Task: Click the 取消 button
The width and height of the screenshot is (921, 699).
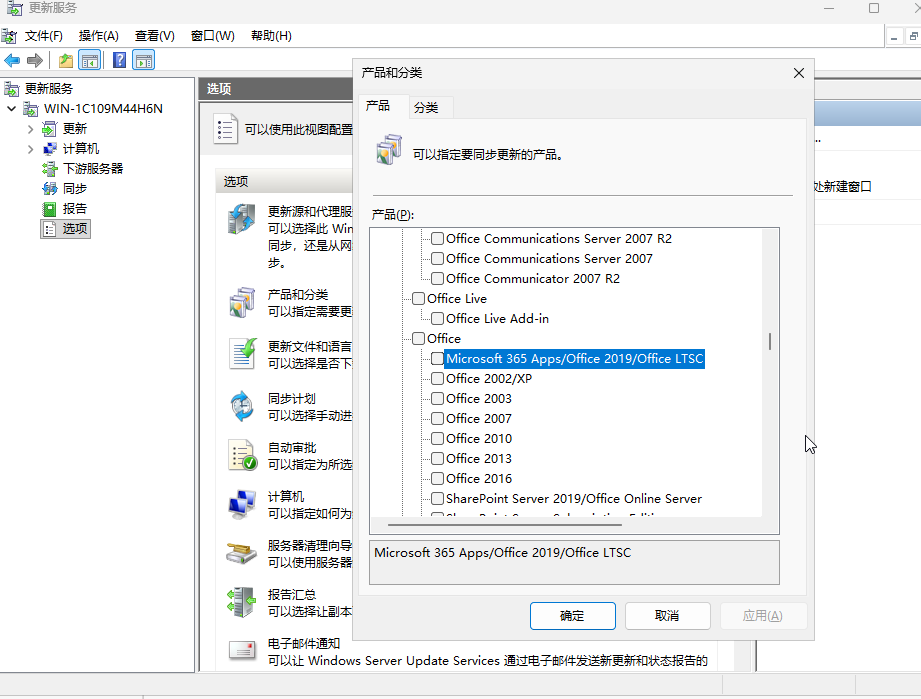Action: click(x=667, y=616)
